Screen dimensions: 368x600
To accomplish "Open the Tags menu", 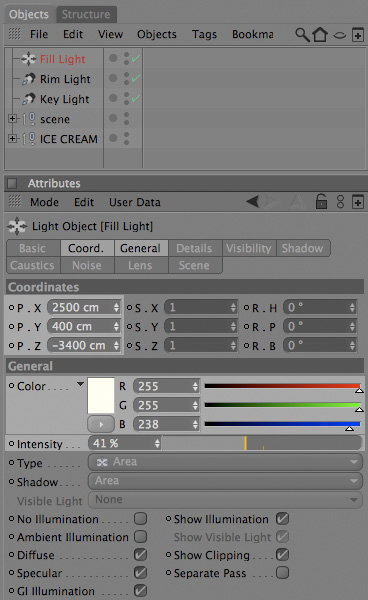I will 204,34.
